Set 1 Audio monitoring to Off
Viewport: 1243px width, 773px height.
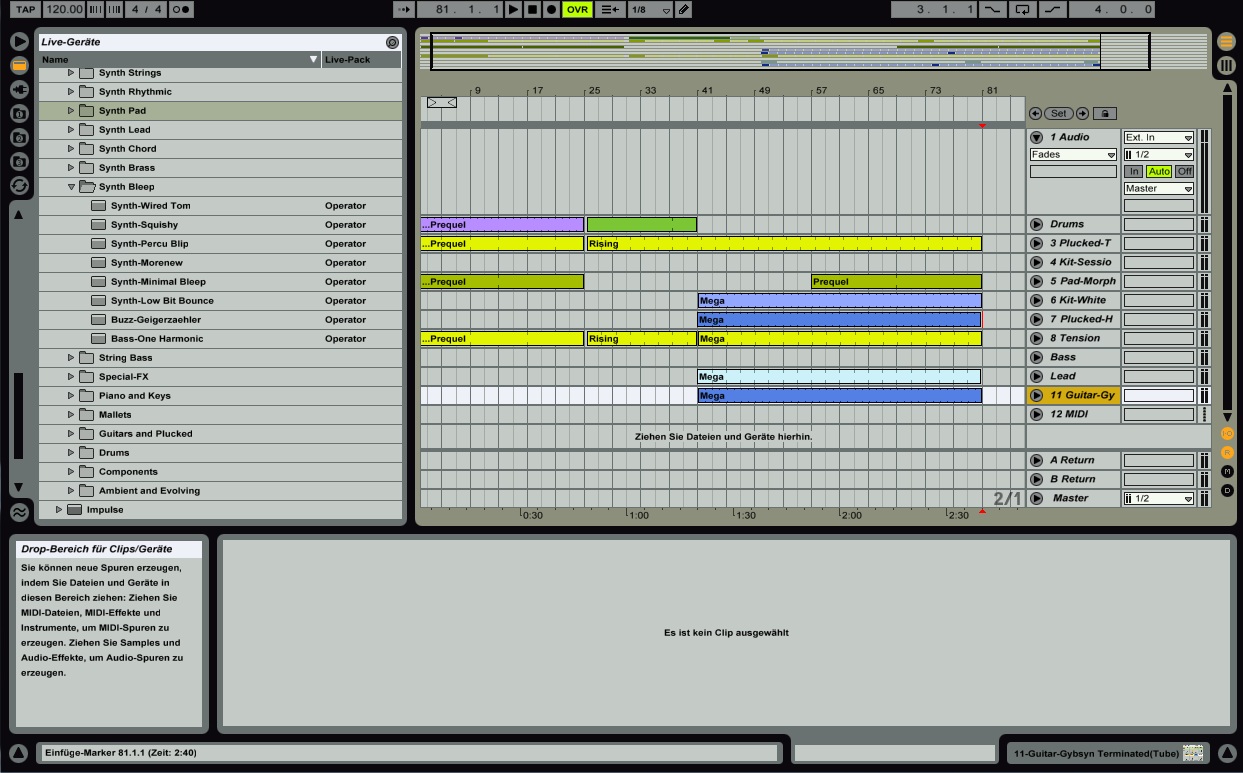click(x=1184, y=171)
